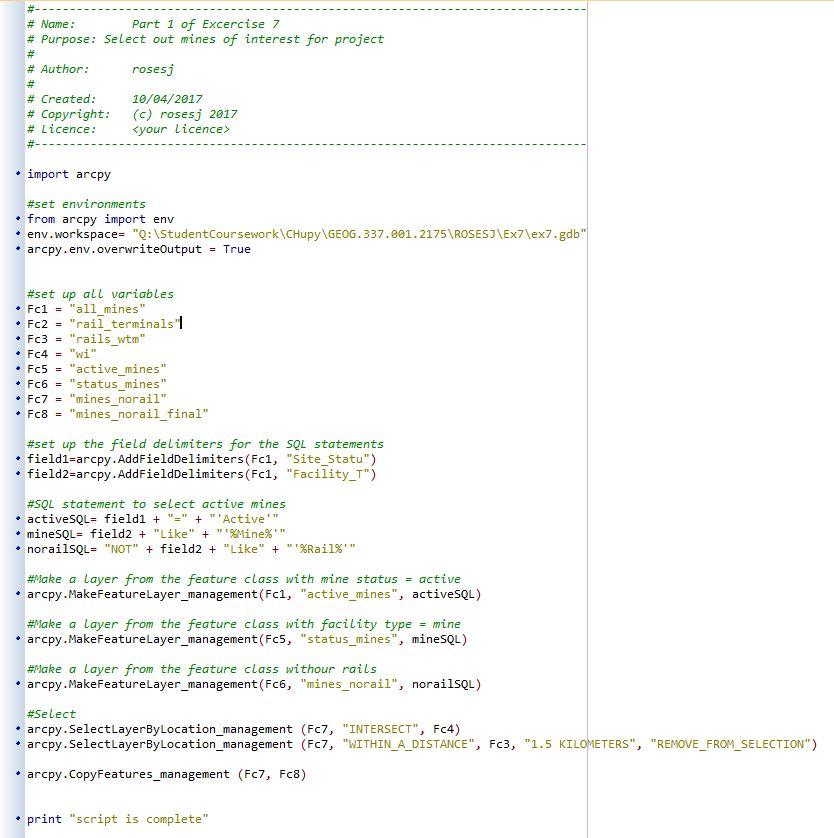
Task: Click the print "script is complete" line
Action: tap(118, 819)
